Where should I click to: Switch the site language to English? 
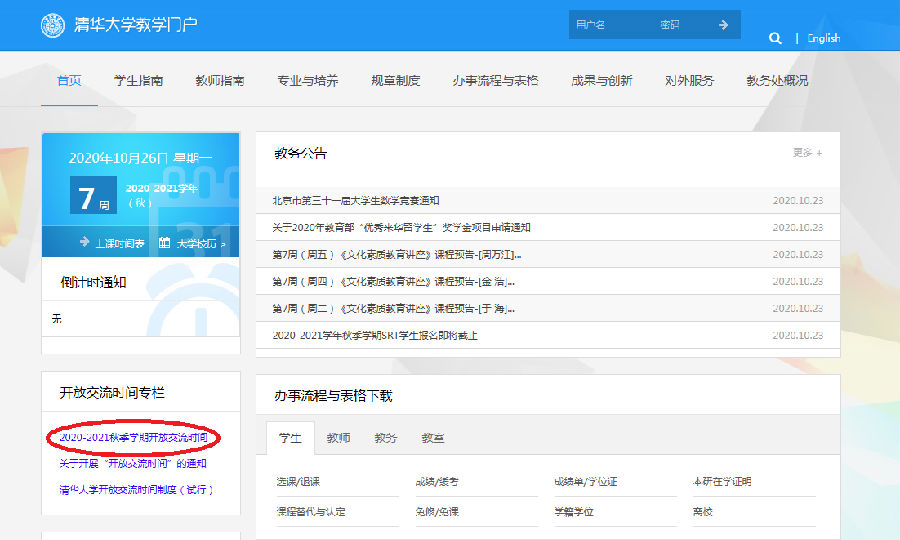(x=824, y=38)
